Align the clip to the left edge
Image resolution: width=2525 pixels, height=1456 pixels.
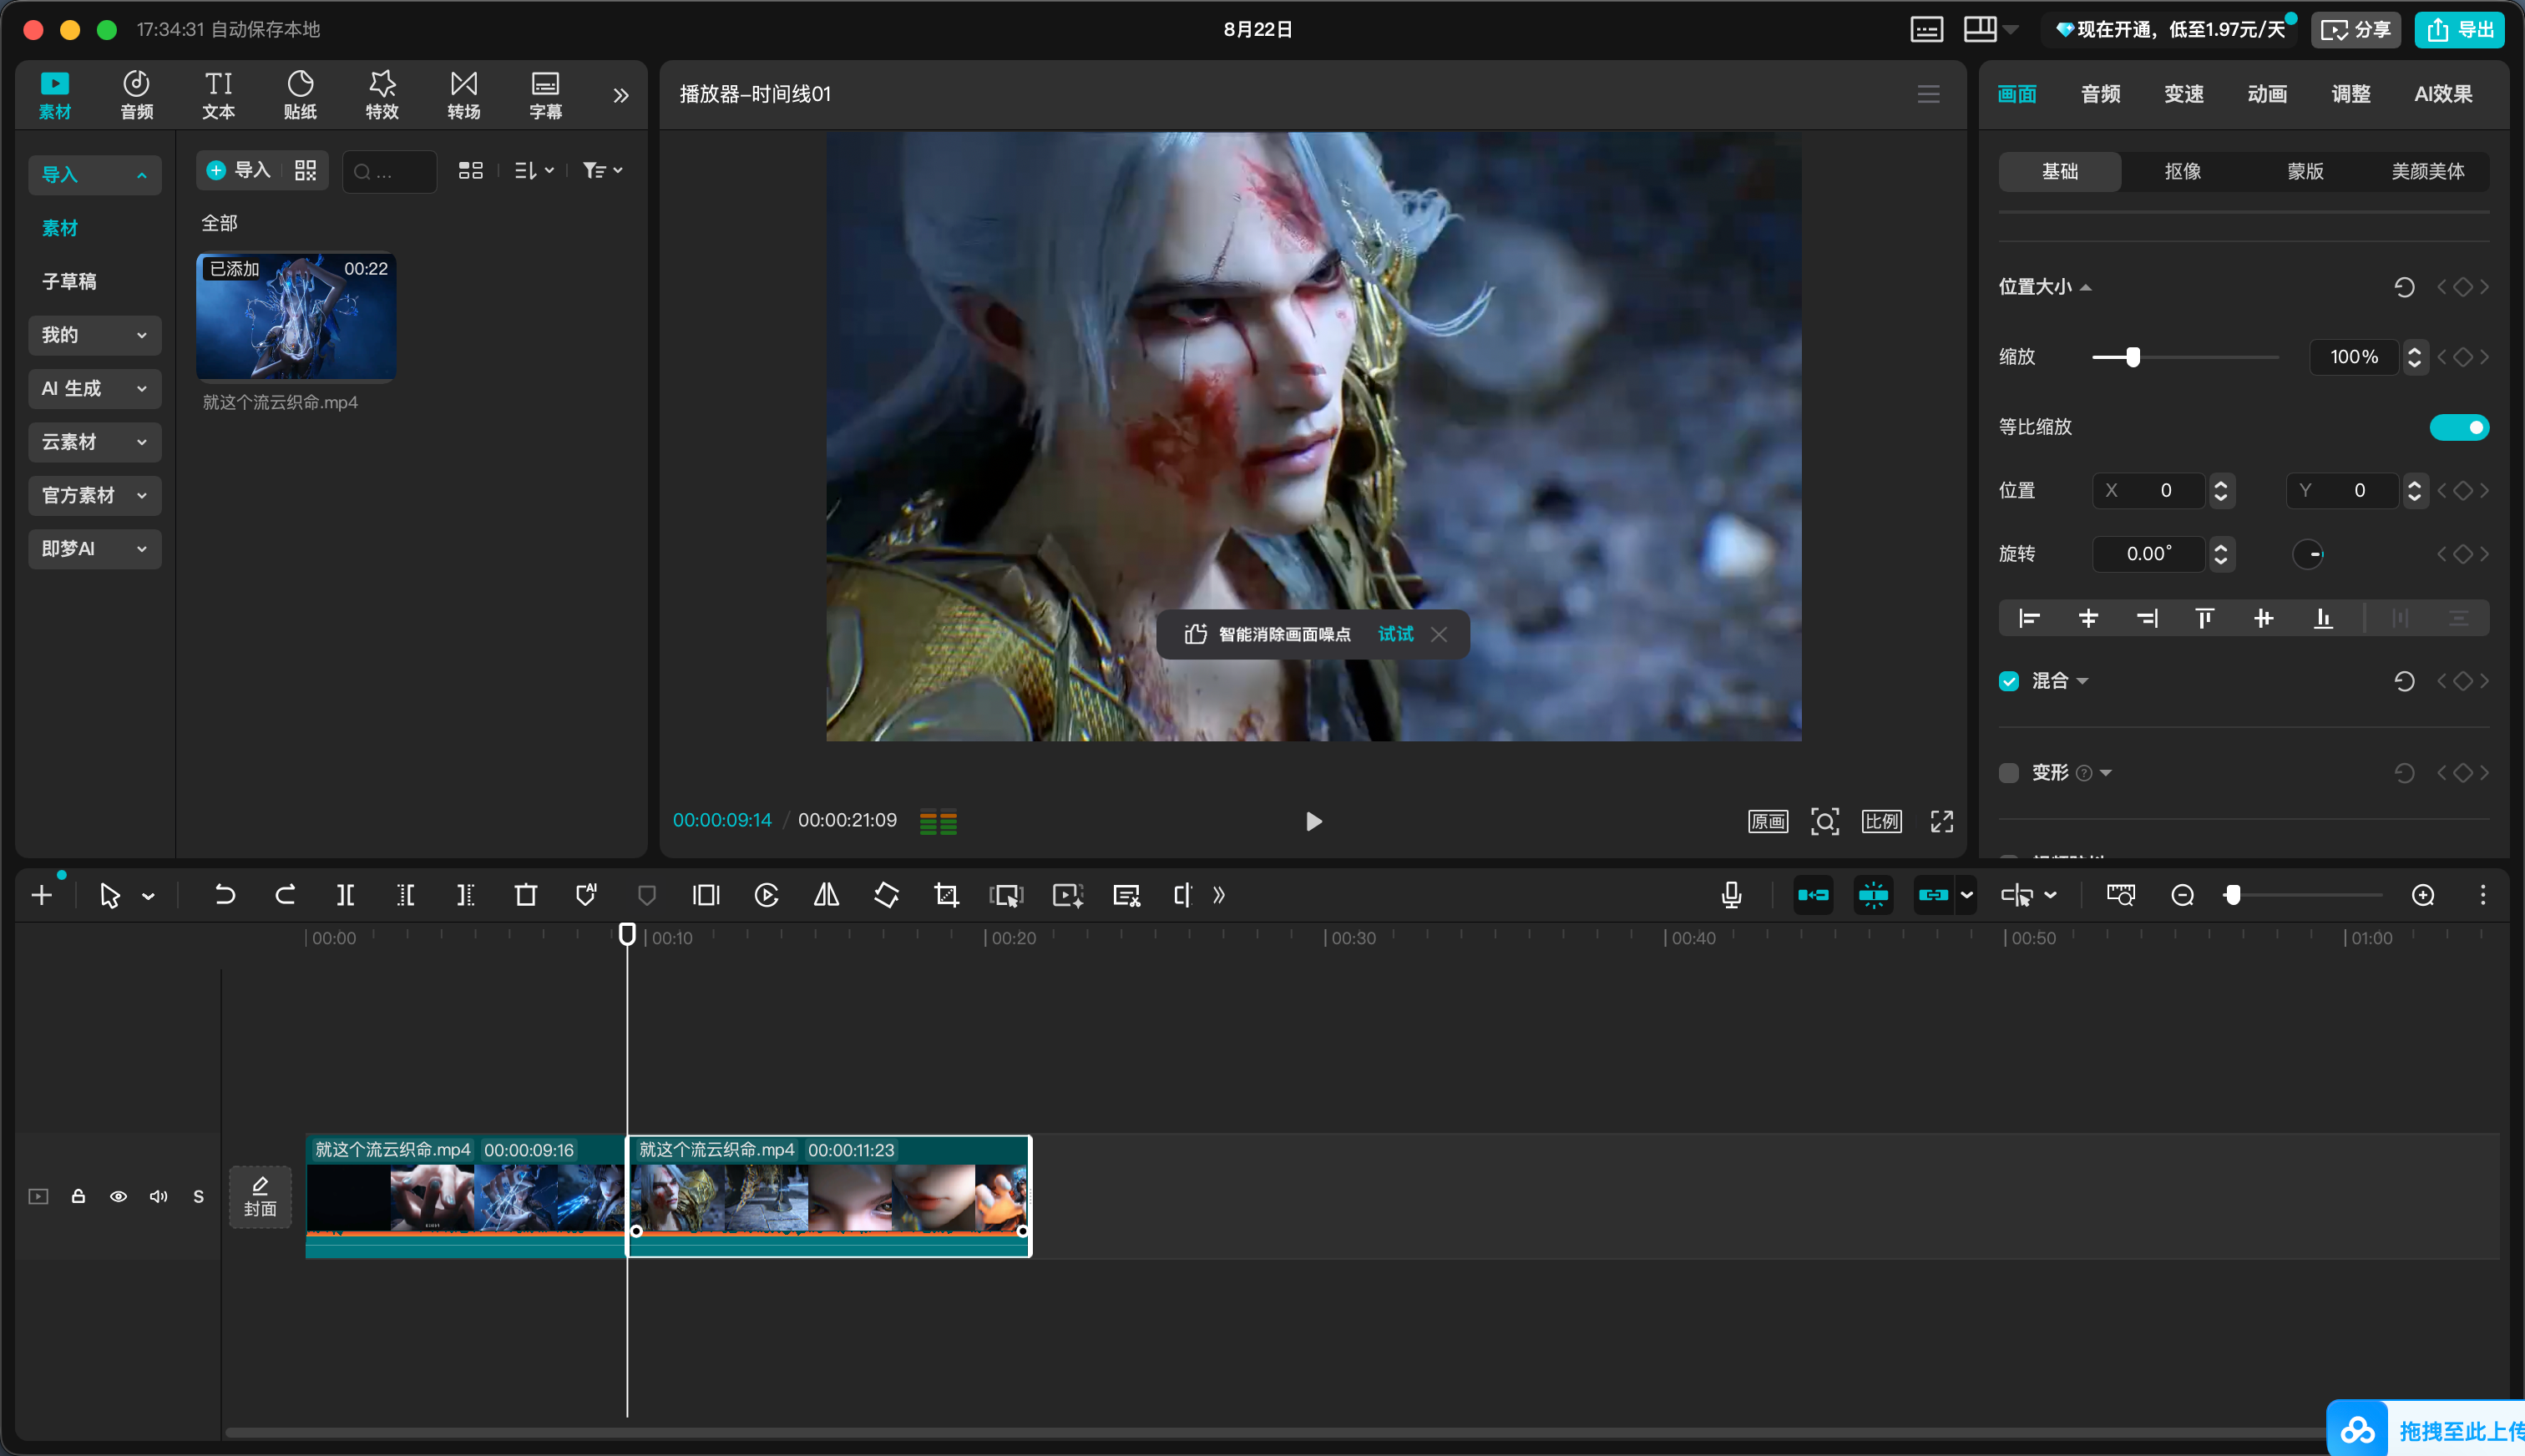tap(2028, 618)
